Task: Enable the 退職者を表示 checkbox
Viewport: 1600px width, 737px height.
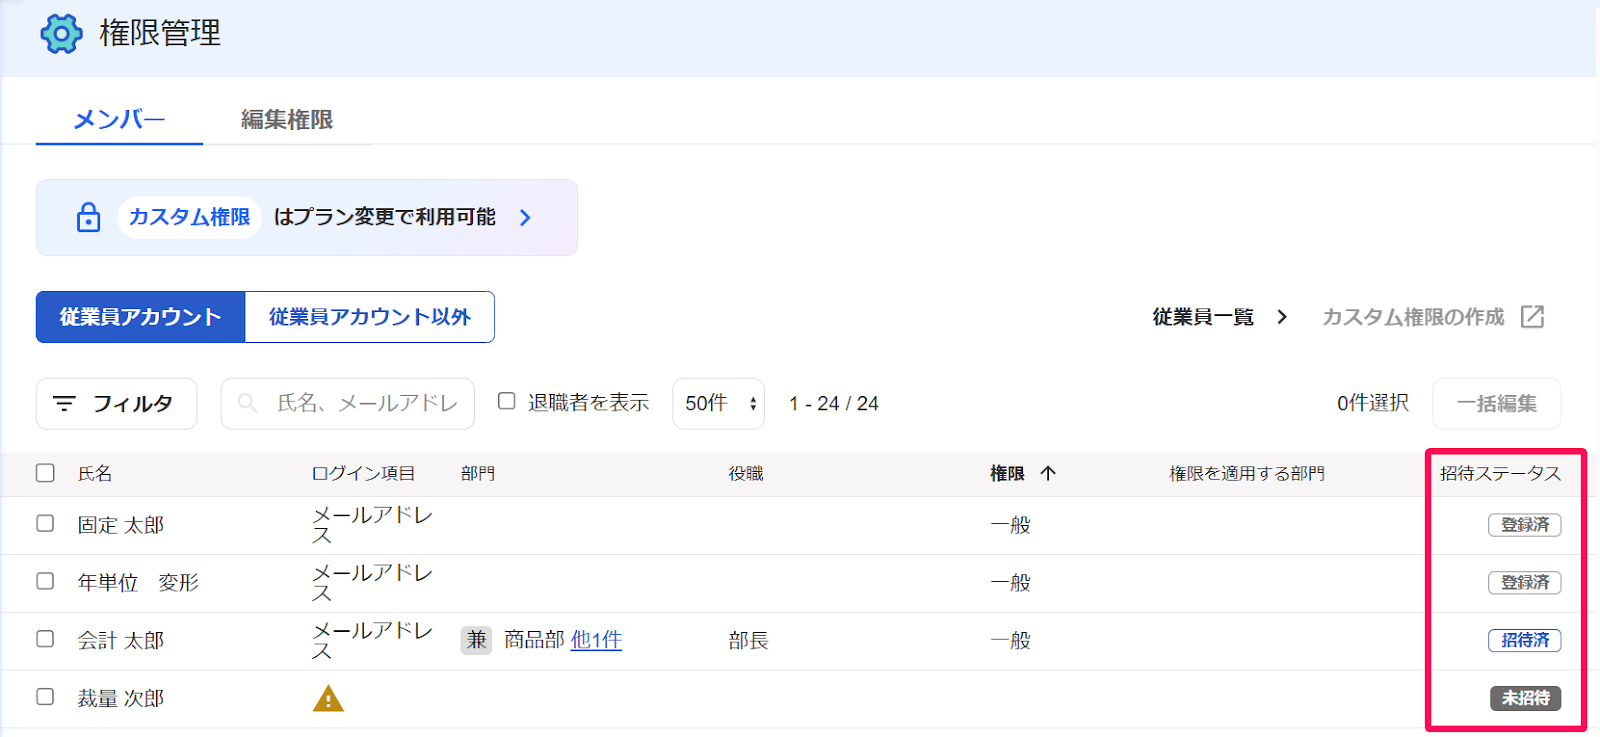Action: click(507, 401)
